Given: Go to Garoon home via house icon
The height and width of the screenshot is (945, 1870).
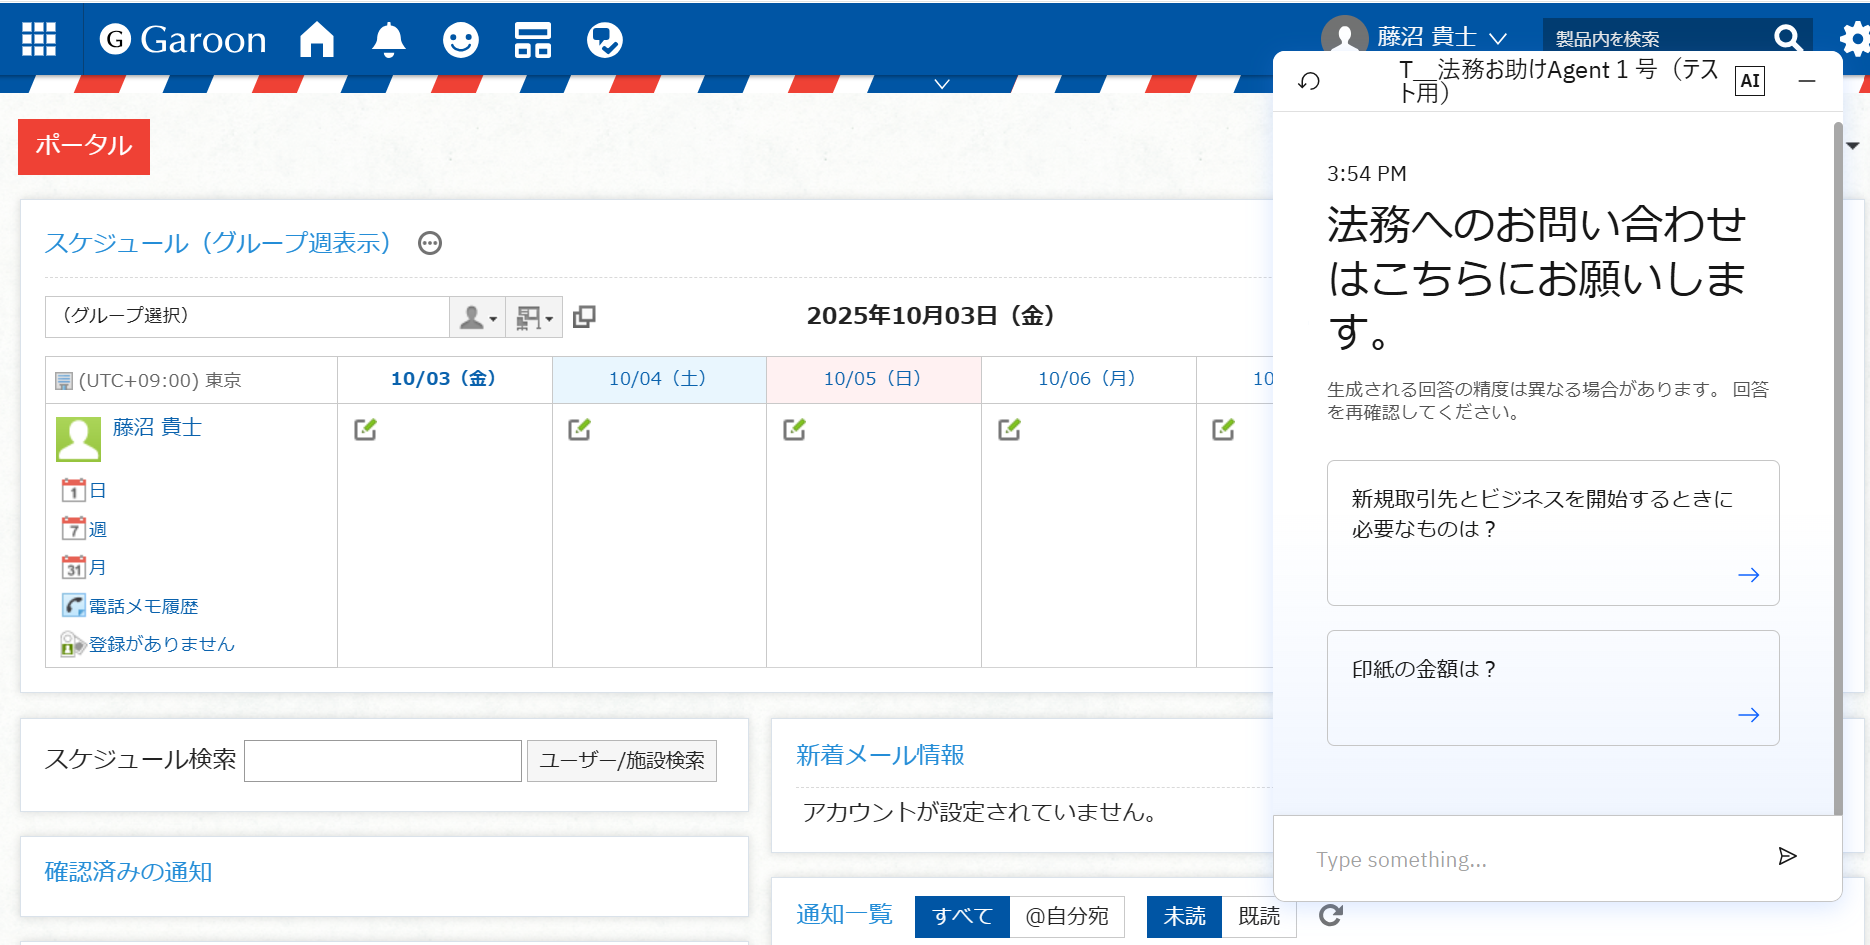Looking at the screenshot, I should click(317, 39).
